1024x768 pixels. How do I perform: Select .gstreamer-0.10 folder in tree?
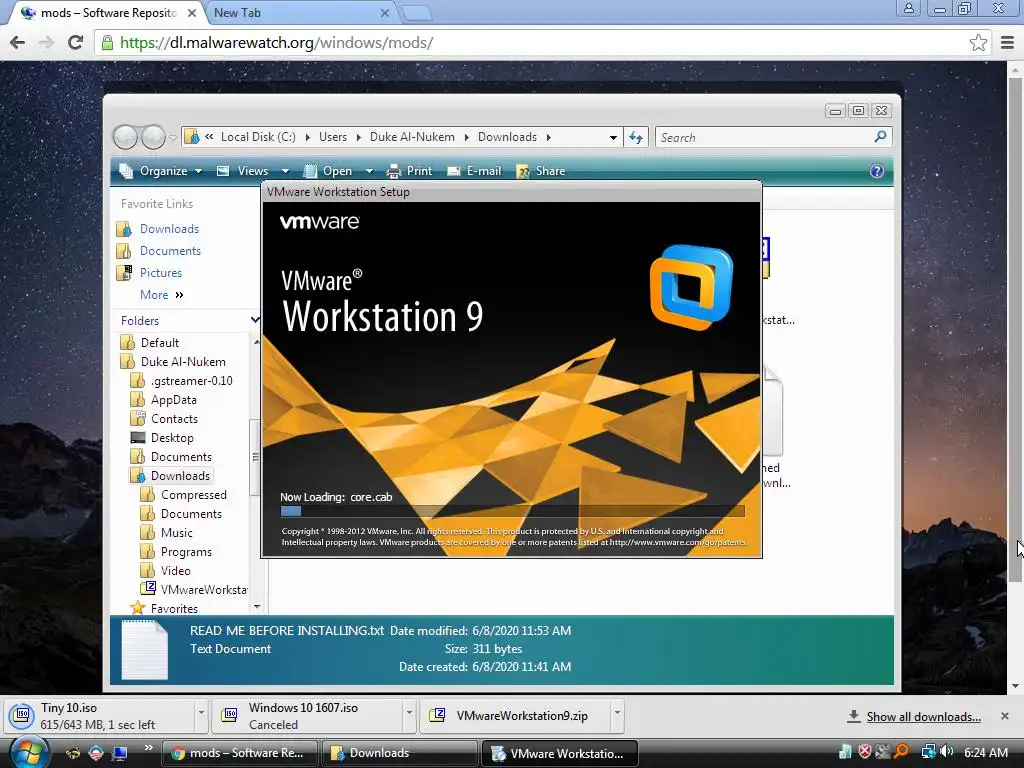191,381
